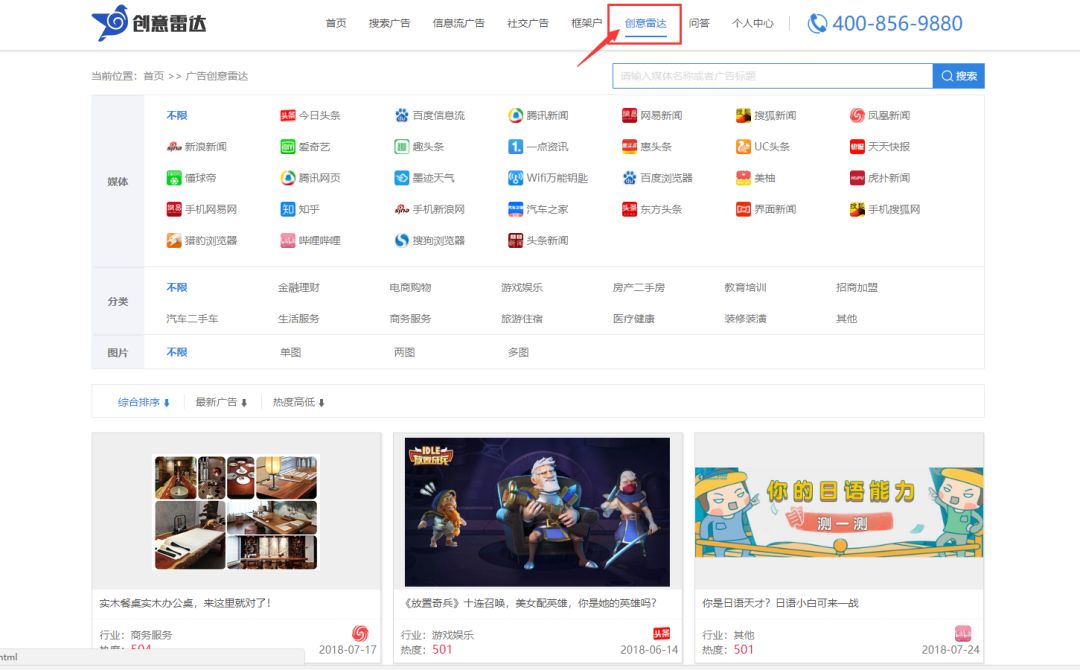Choose the 腾讯新闻 media icon

[x=515, y=116]
